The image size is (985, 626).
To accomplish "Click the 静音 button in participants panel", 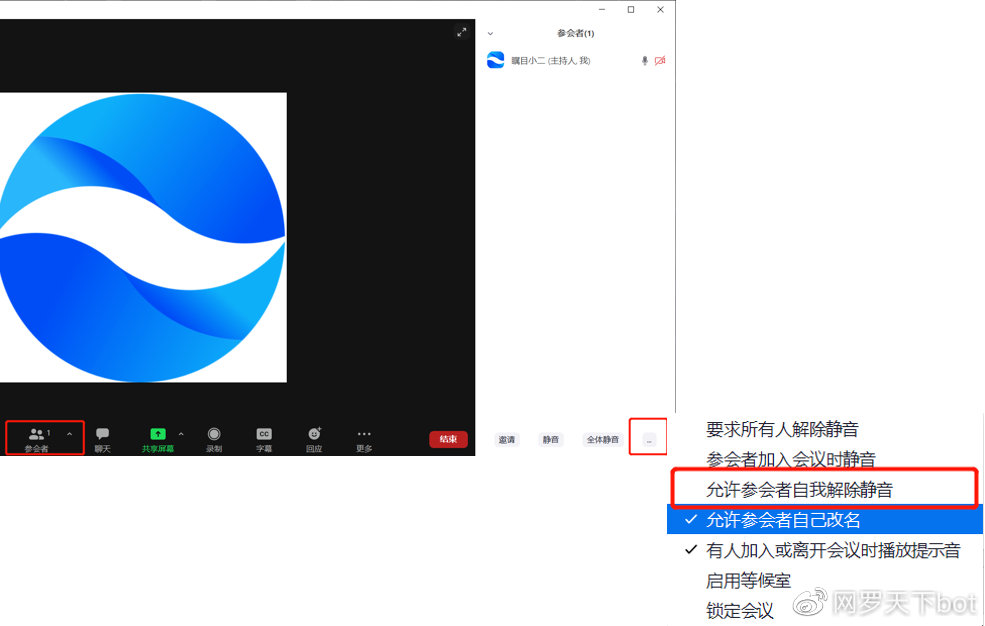I will pyautogui.click(x=551, y=440).
